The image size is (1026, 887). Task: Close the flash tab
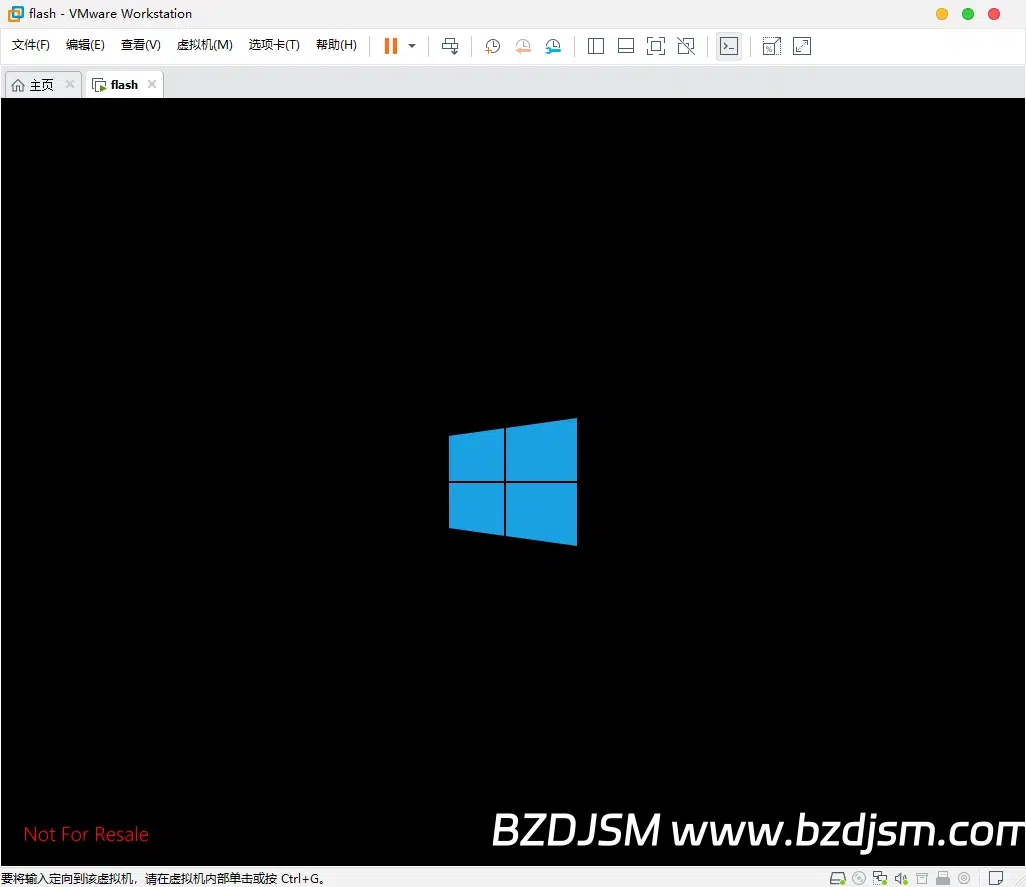coord(152,84)
